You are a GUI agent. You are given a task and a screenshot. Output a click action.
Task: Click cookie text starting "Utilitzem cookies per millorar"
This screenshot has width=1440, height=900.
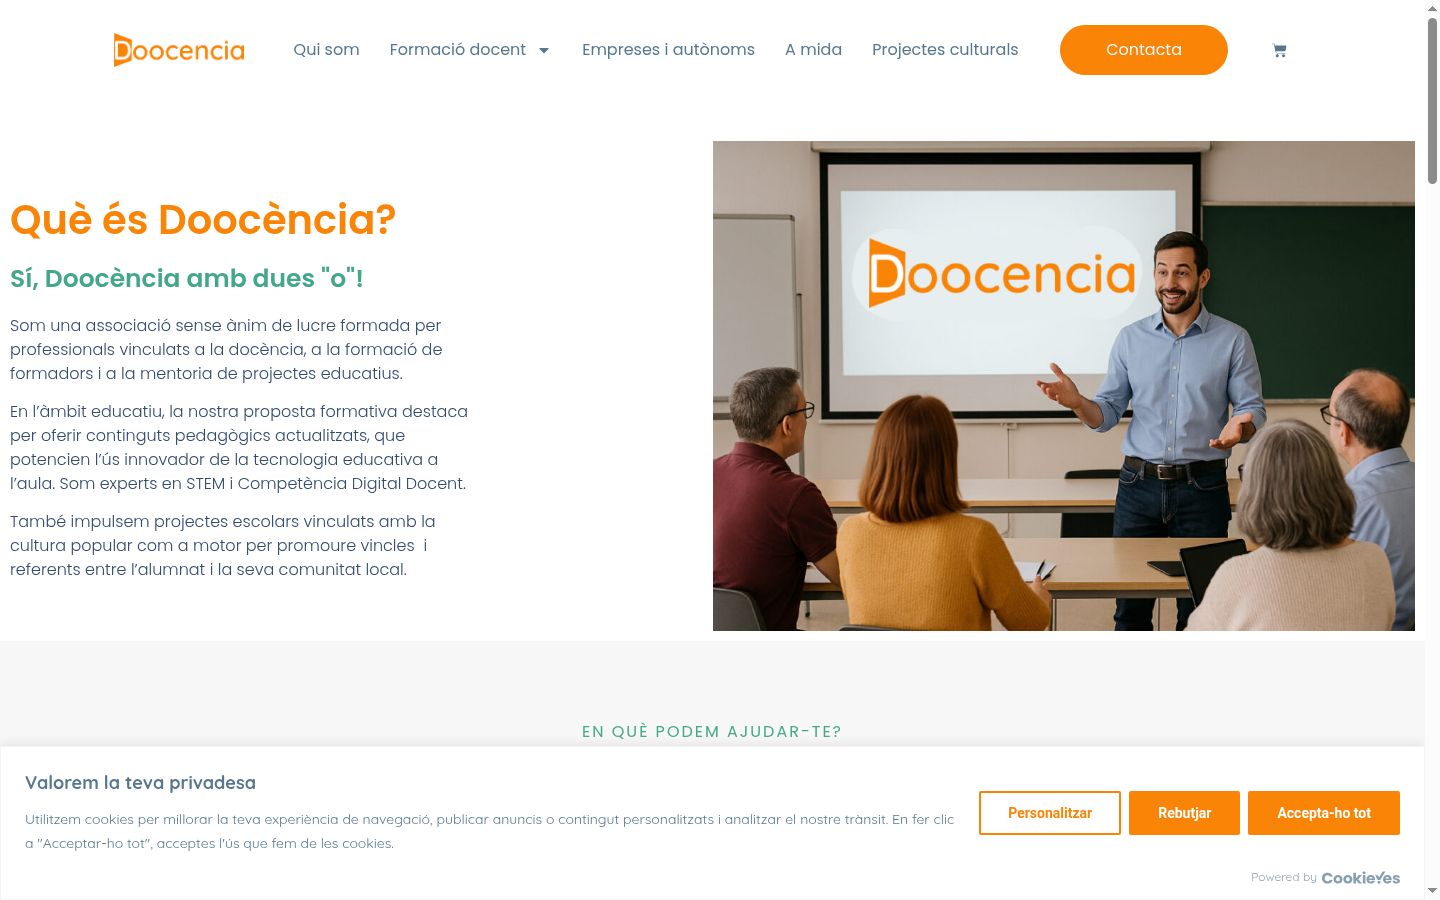click(x=490, y=831)
